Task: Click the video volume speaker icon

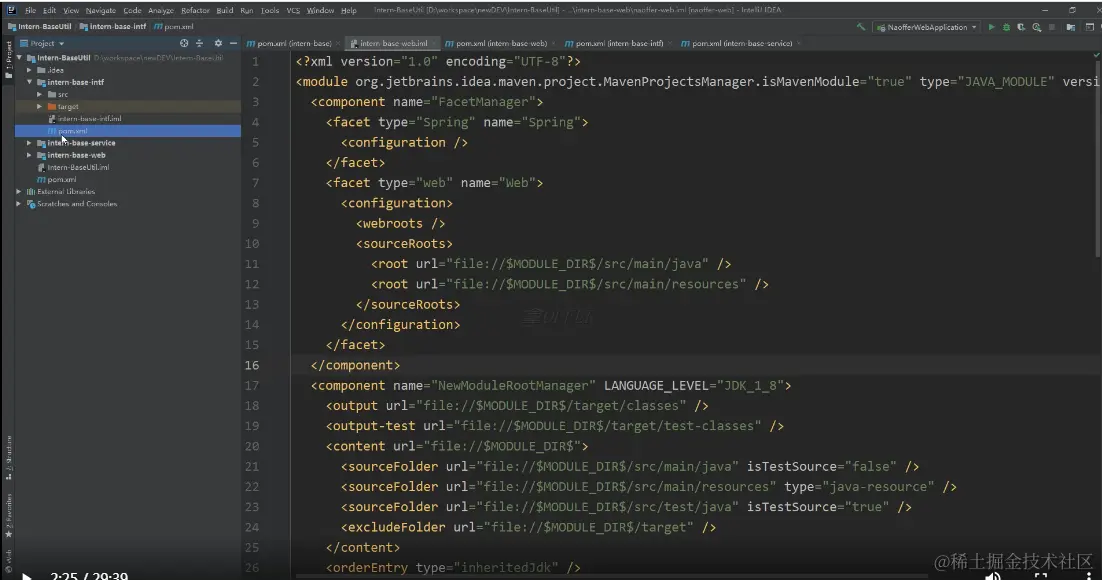Action: pyautogui.click(x=992, y=576)
